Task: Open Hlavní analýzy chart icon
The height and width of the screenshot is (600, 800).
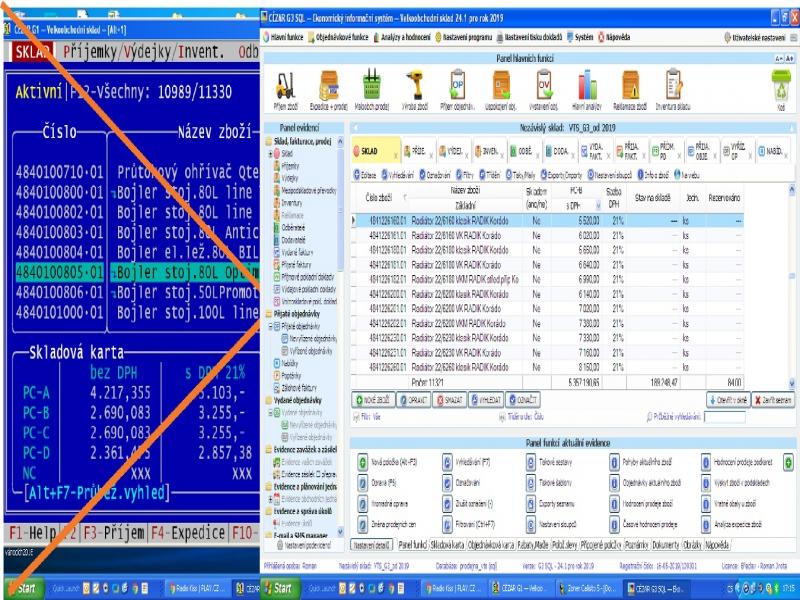Action: [x=586, y=88]
